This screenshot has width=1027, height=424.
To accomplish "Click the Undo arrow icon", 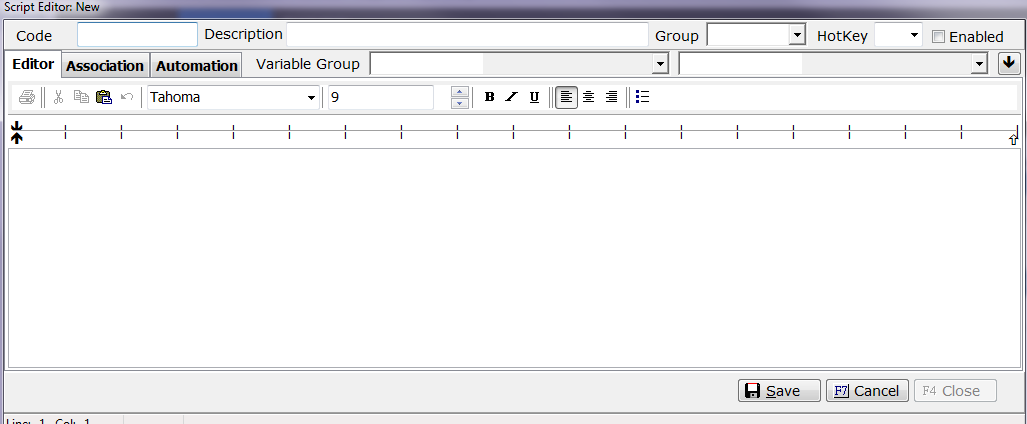I will pyautogui.click(x=127, y=97).
